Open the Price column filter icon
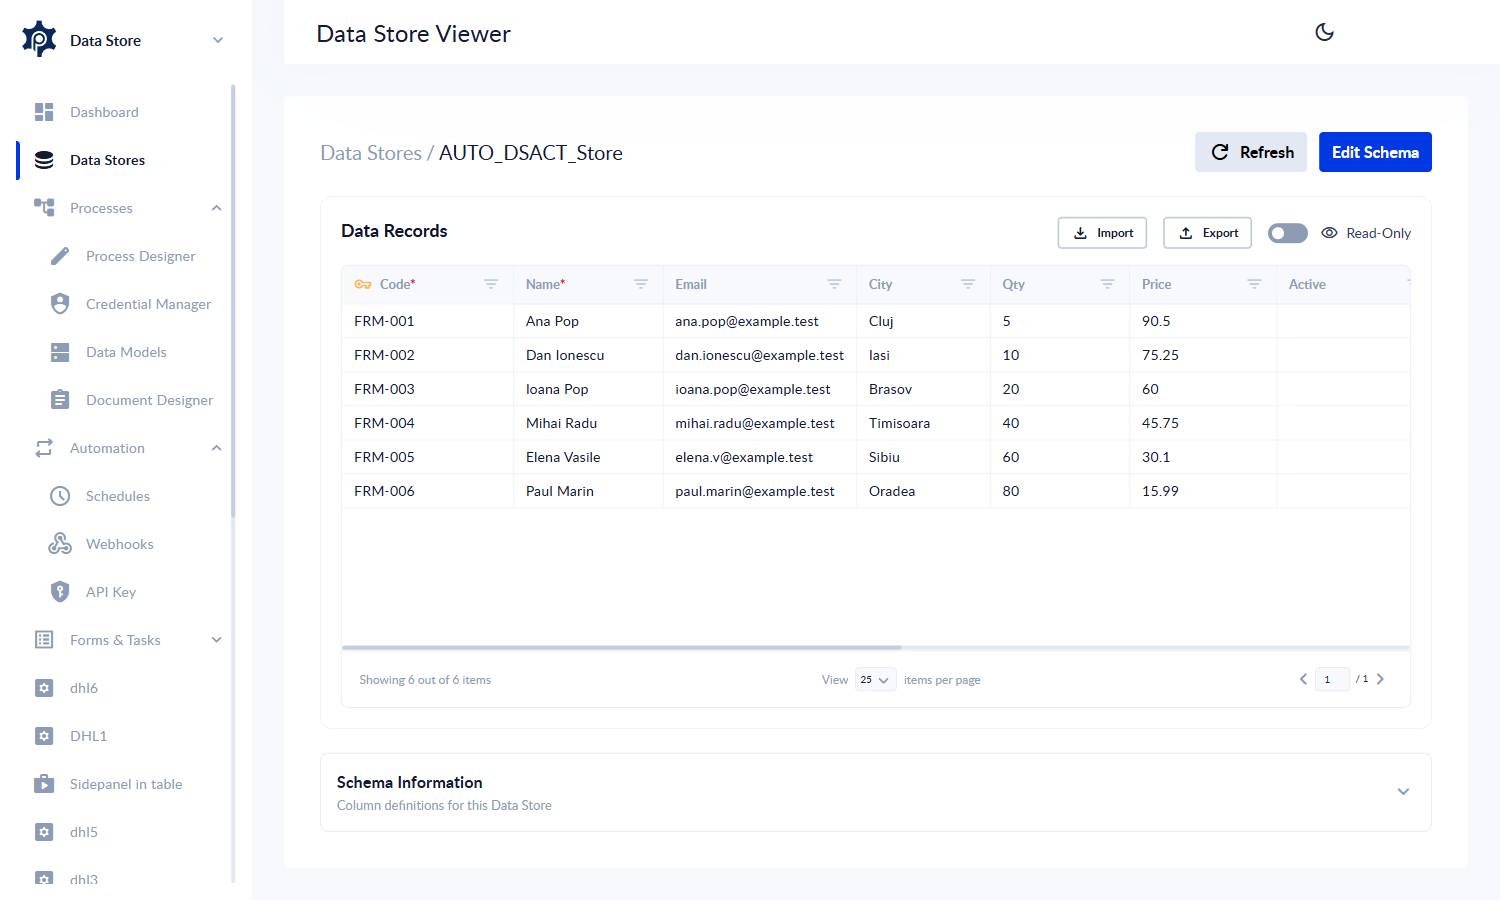The width and height of the screenshot is (1500, 900). pyautogui.click(x=1254, y=284)
